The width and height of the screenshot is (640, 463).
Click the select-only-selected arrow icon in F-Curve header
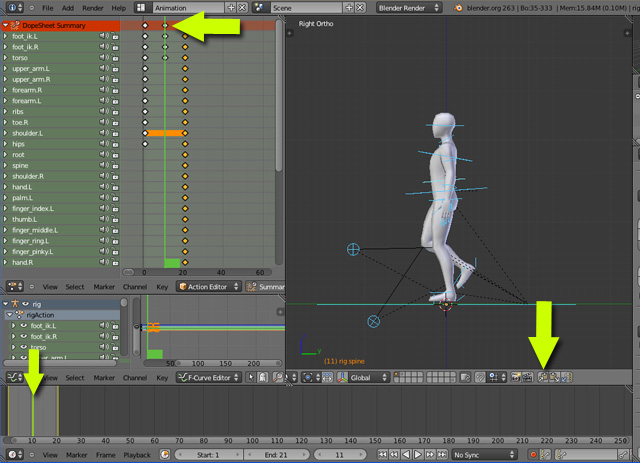251,377
